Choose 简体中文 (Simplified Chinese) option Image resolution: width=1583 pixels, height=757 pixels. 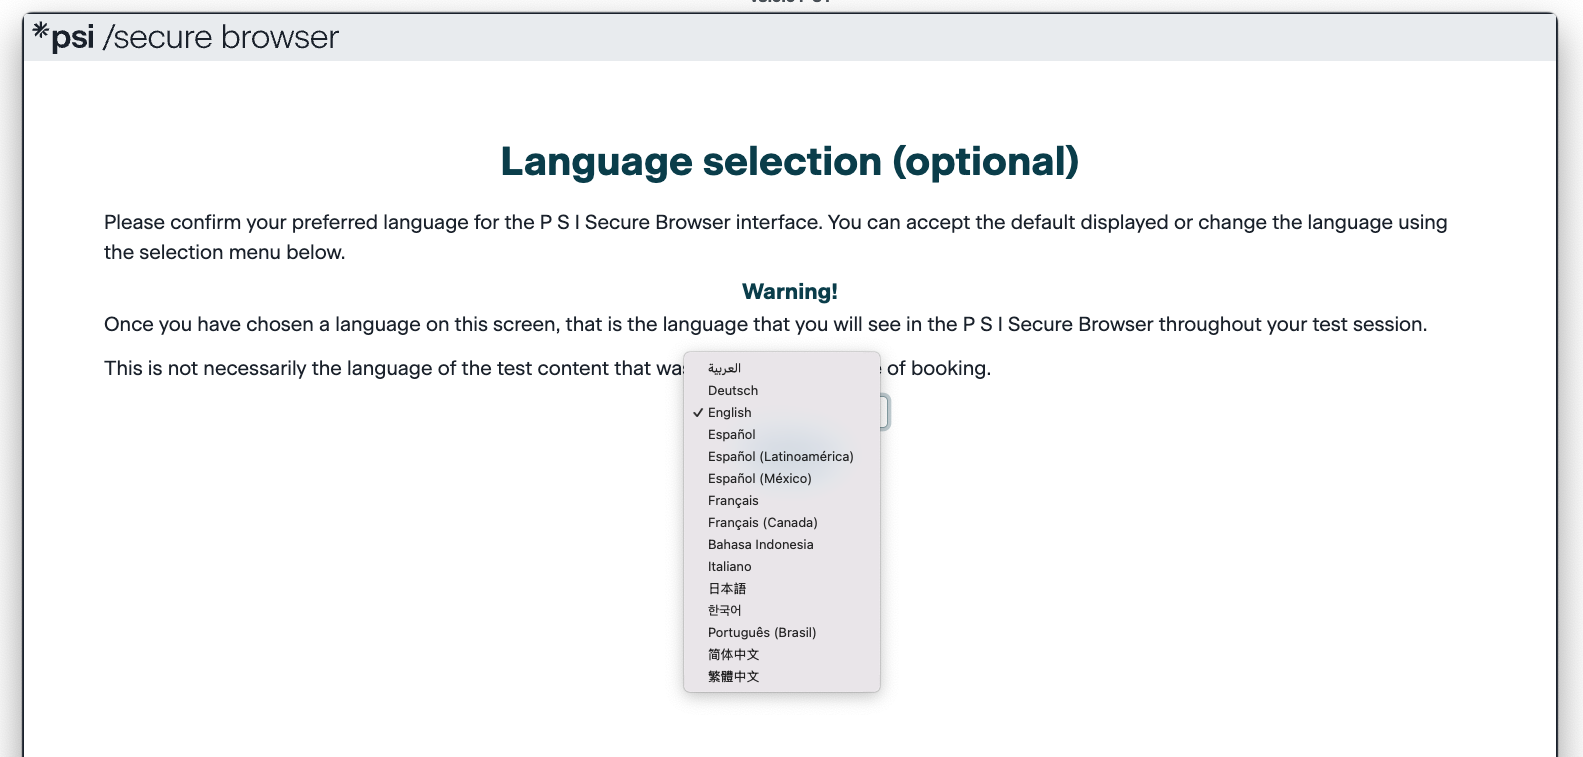tap(733, 655)
